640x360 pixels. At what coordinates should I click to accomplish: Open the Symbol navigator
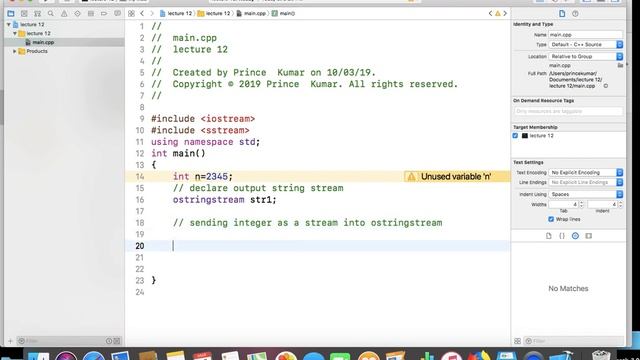pyautogui.click(x=38, y=13)
